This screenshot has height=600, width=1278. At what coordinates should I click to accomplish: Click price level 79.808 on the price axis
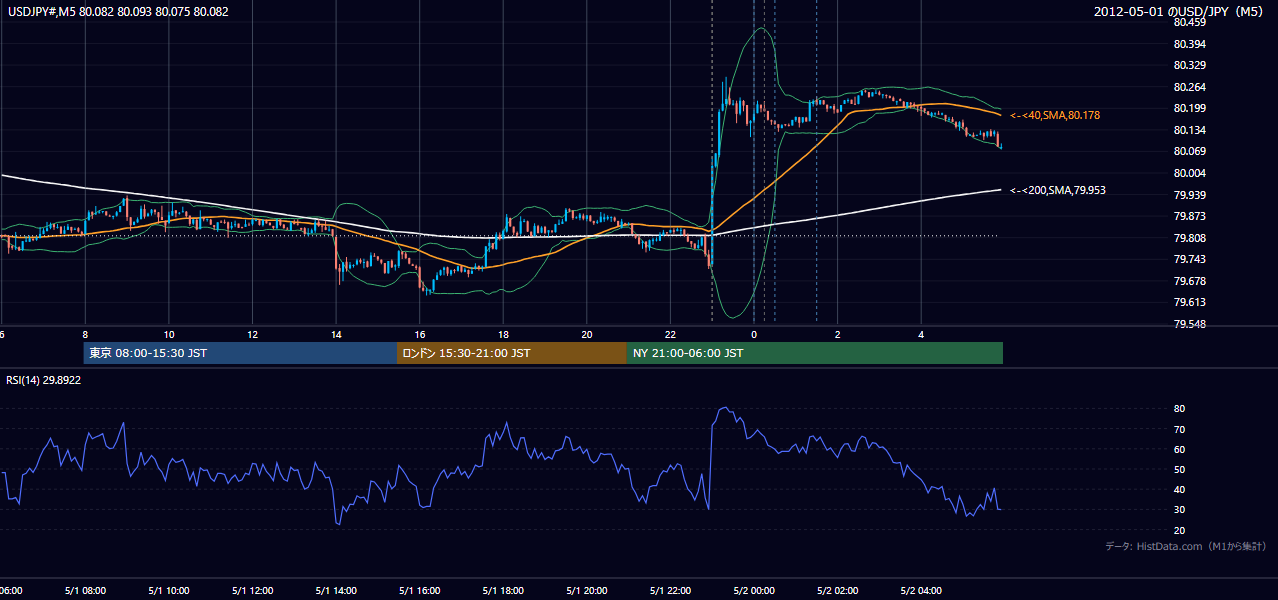click(x=1189, y=238)
